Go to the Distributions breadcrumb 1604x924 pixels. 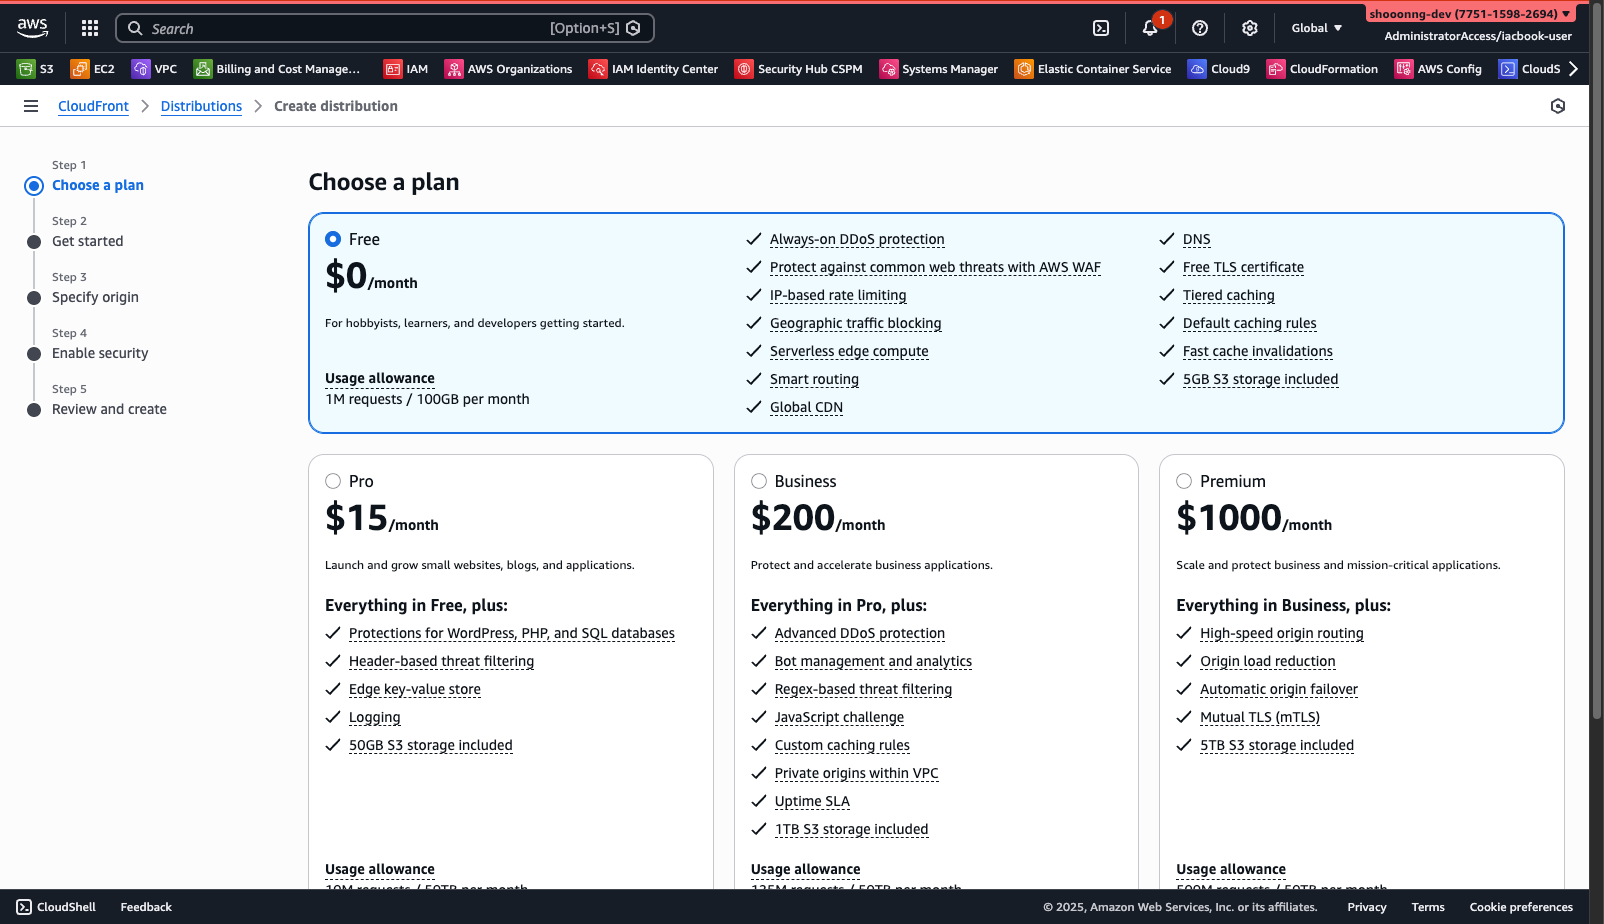click(x=201, y=106)
